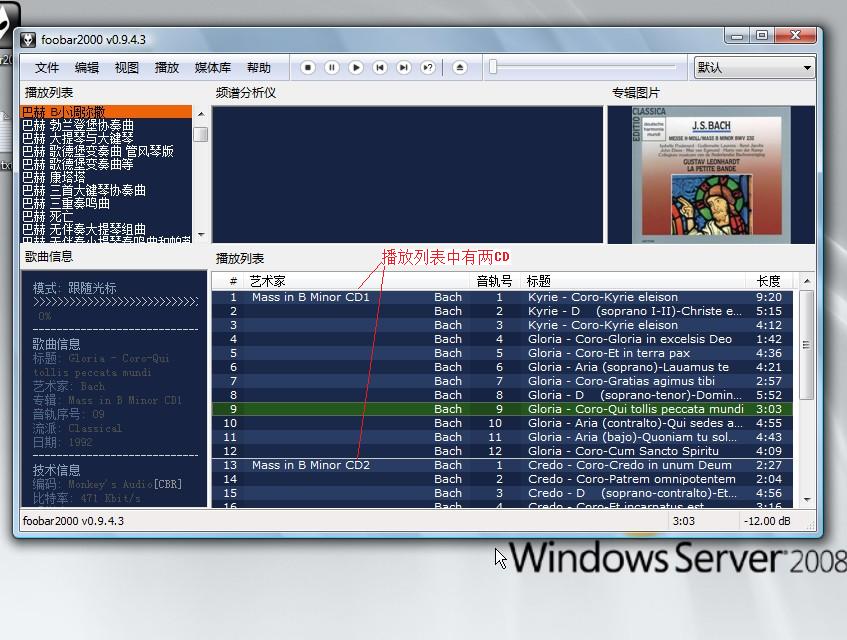
Task: Click the playlist list scrollbar thumb
Action: tap(201, 133)
